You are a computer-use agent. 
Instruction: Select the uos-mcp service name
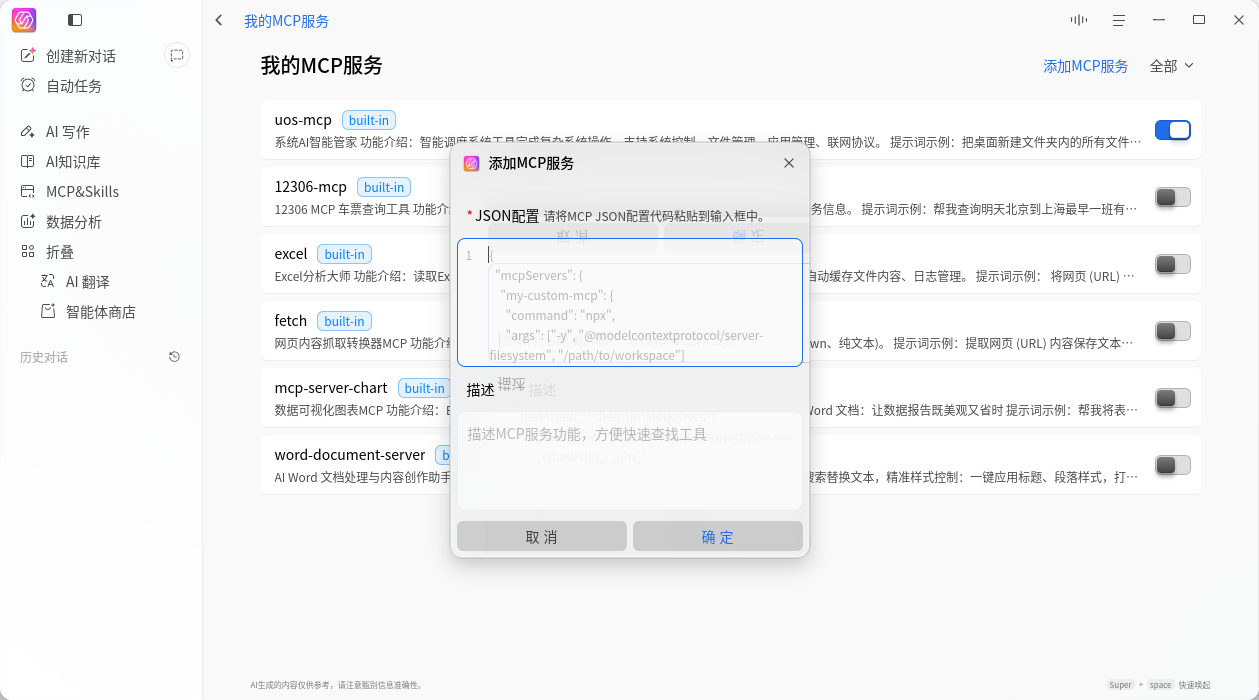coord(303,120)
